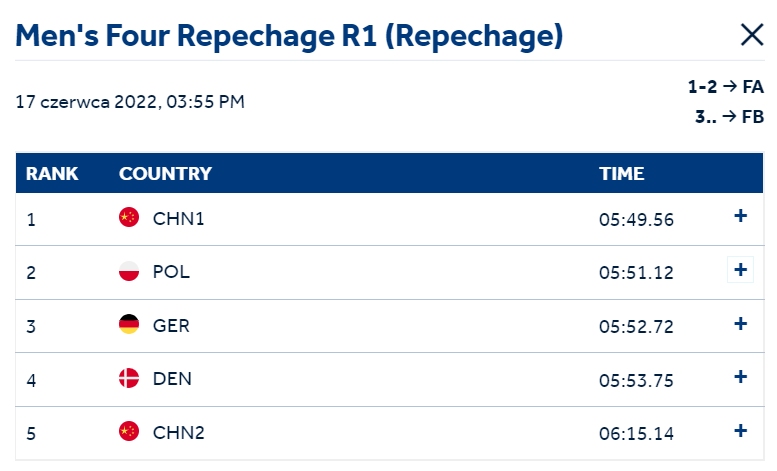Select the RANK column header
This screenshot has width=777, height=471.
52,174
